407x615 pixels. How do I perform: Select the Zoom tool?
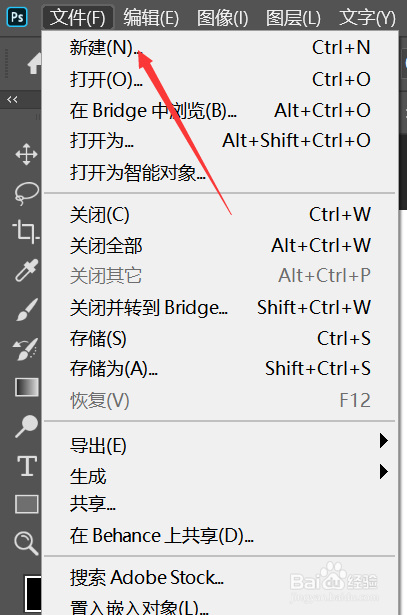(26, 543)
